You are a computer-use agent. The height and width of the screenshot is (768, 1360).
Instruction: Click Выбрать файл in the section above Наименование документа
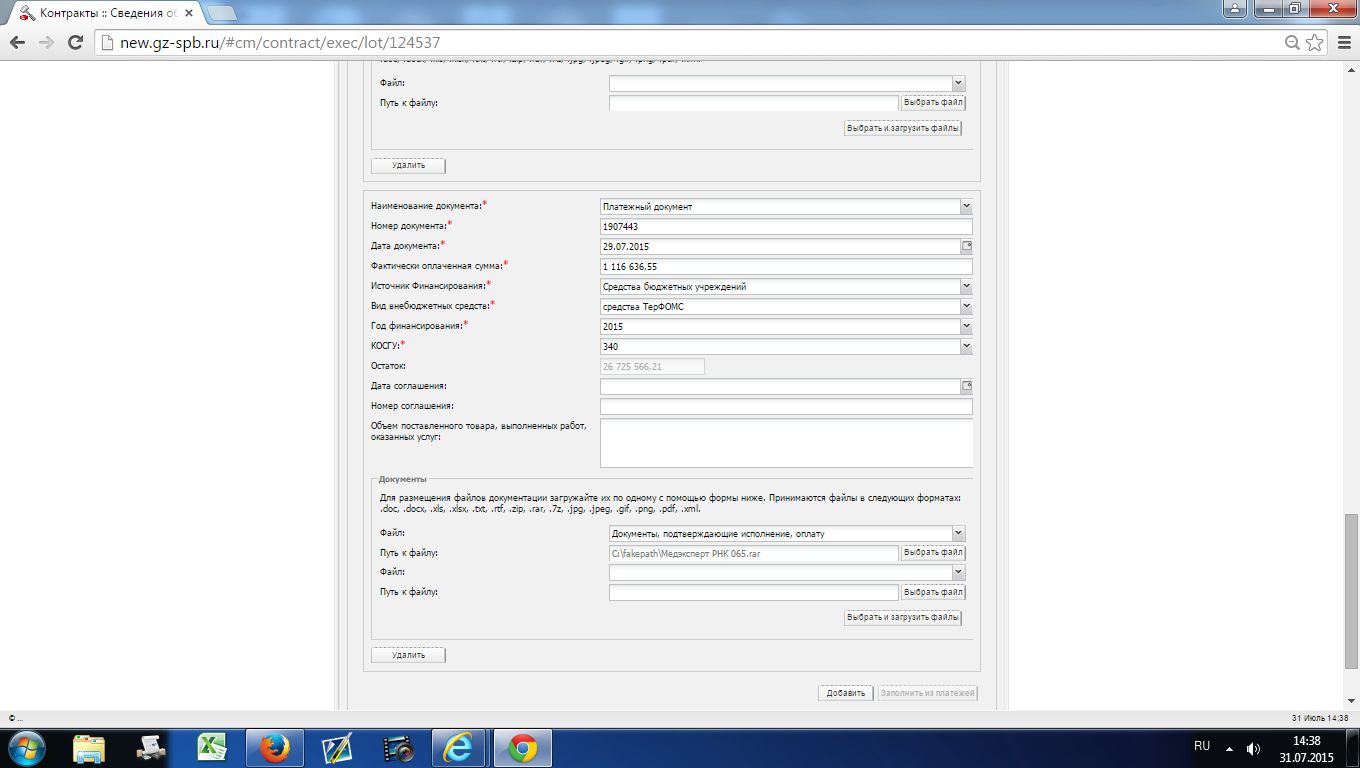click(x=933, y=103)
